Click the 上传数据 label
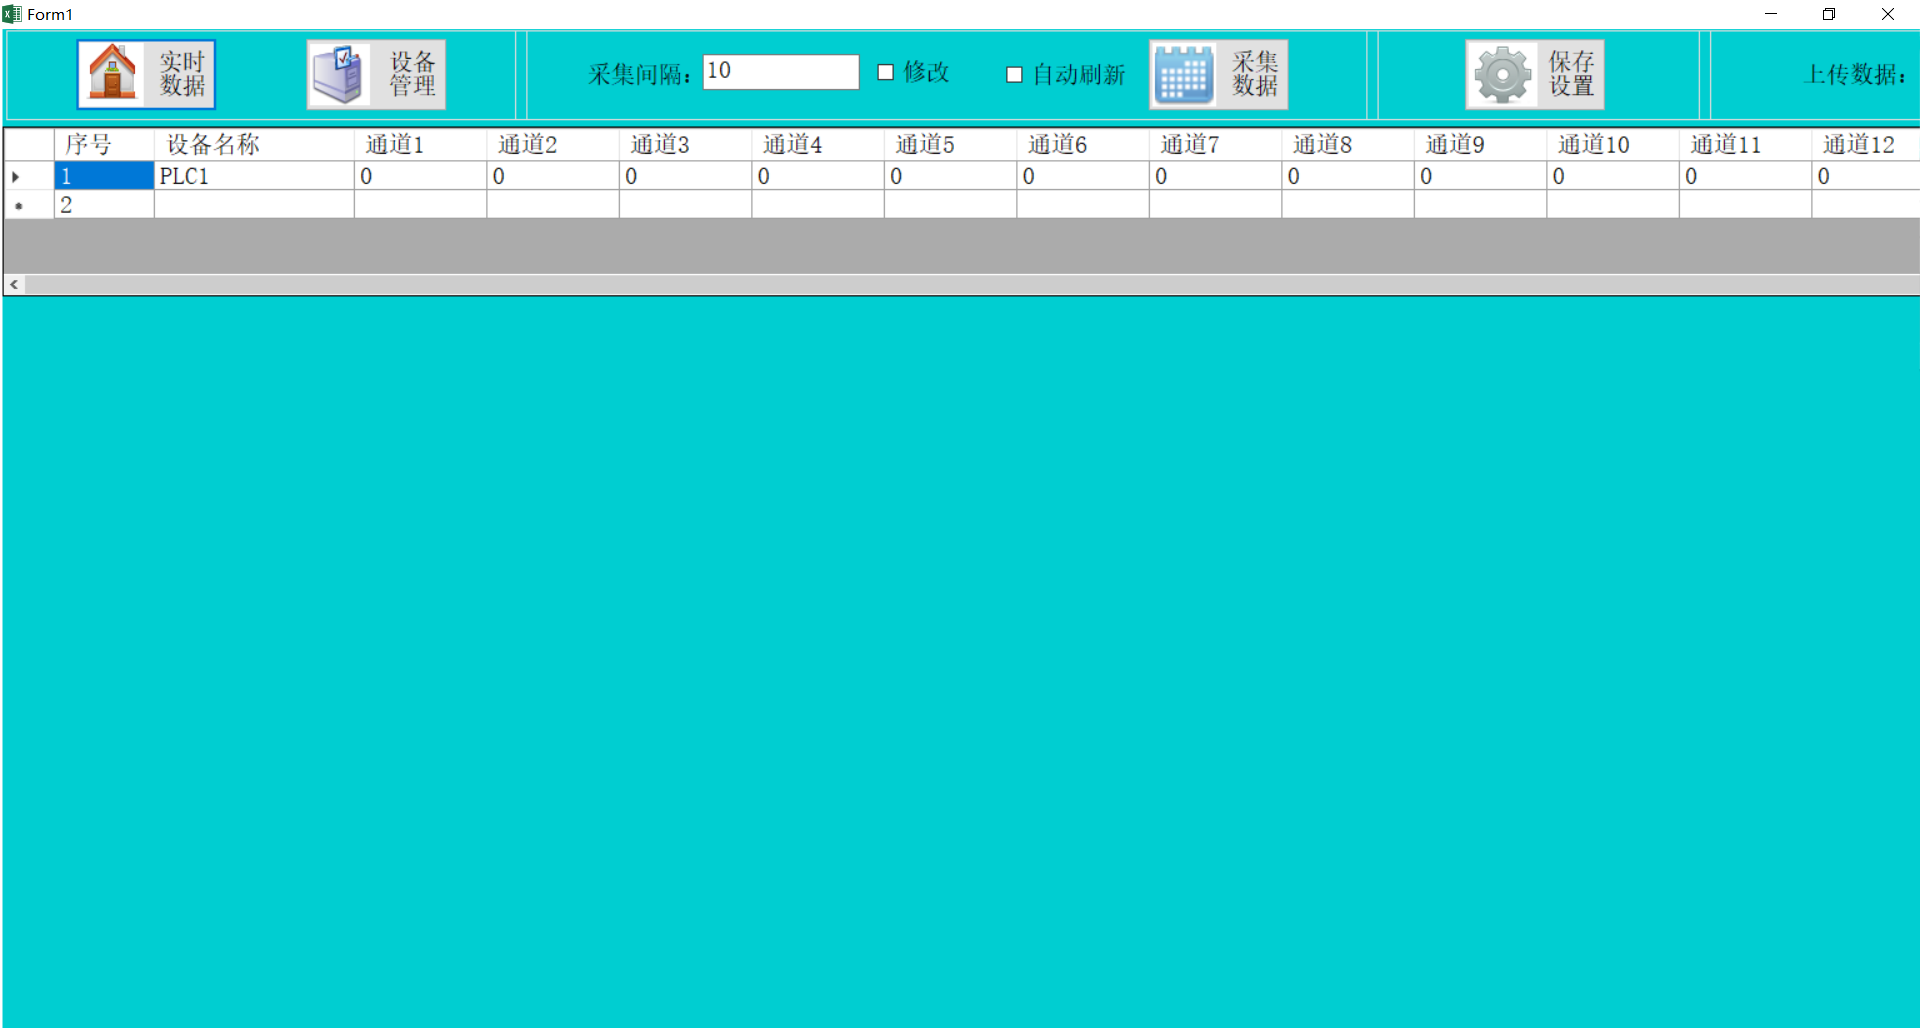 pyautogui.click(x=1856, y=75)
